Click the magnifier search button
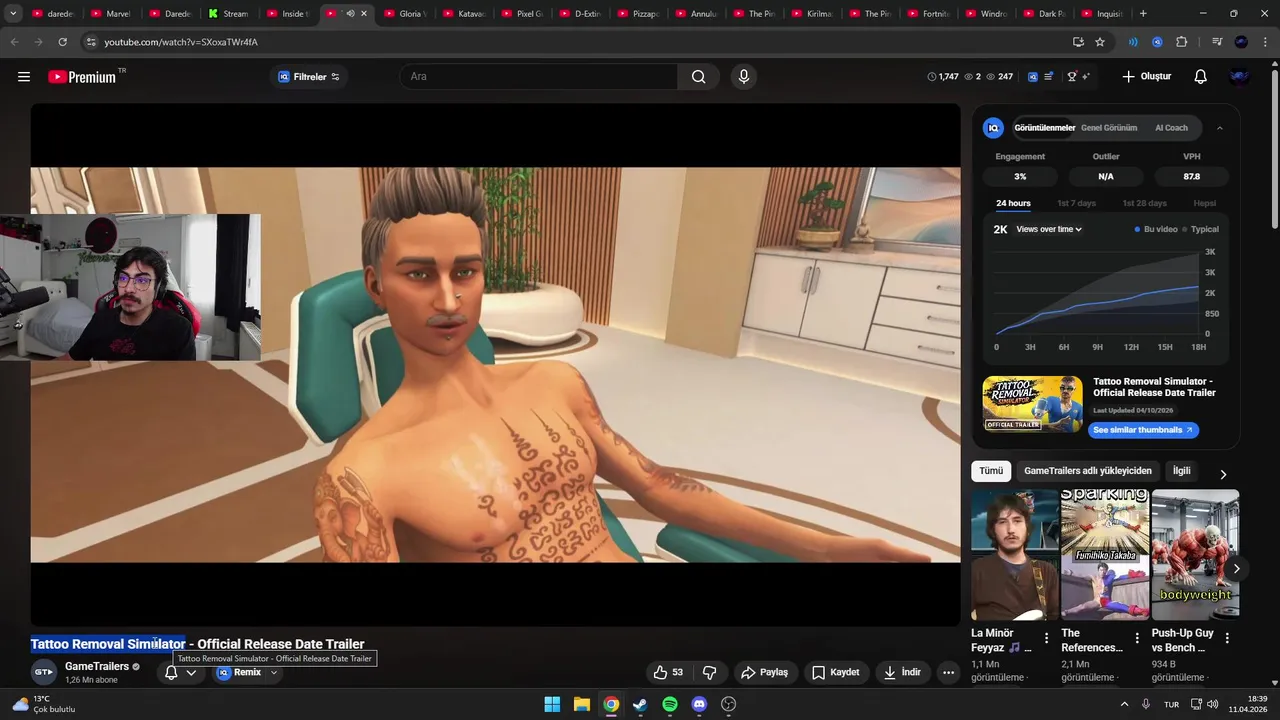 pyautogui.click(x=698, y=77)
